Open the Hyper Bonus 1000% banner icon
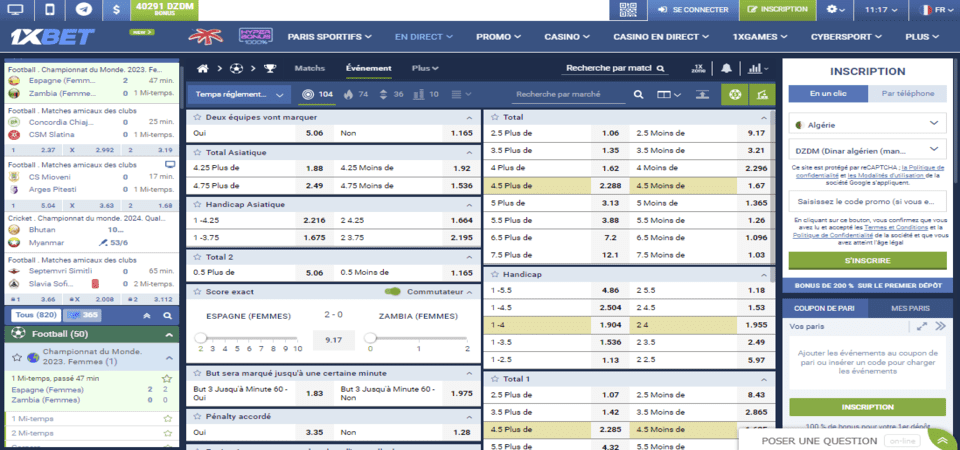This screenshot has height=450, width=960. (255, 36)
